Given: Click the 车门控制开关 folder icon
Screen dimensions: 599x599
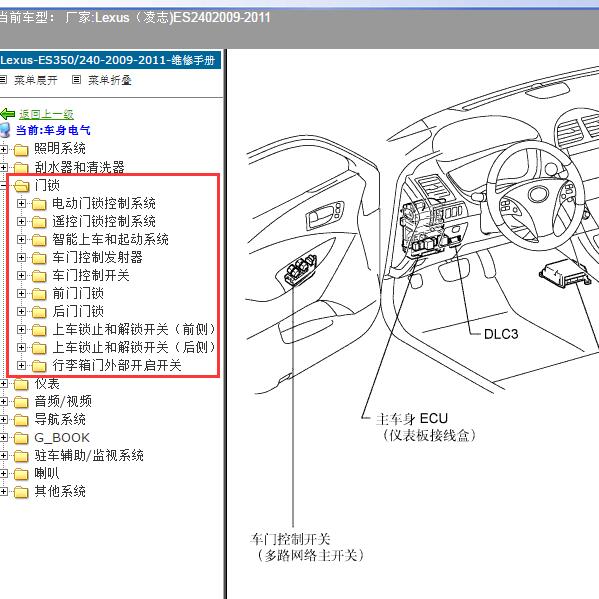Looking at the screenshot, I should click(39, 275).
